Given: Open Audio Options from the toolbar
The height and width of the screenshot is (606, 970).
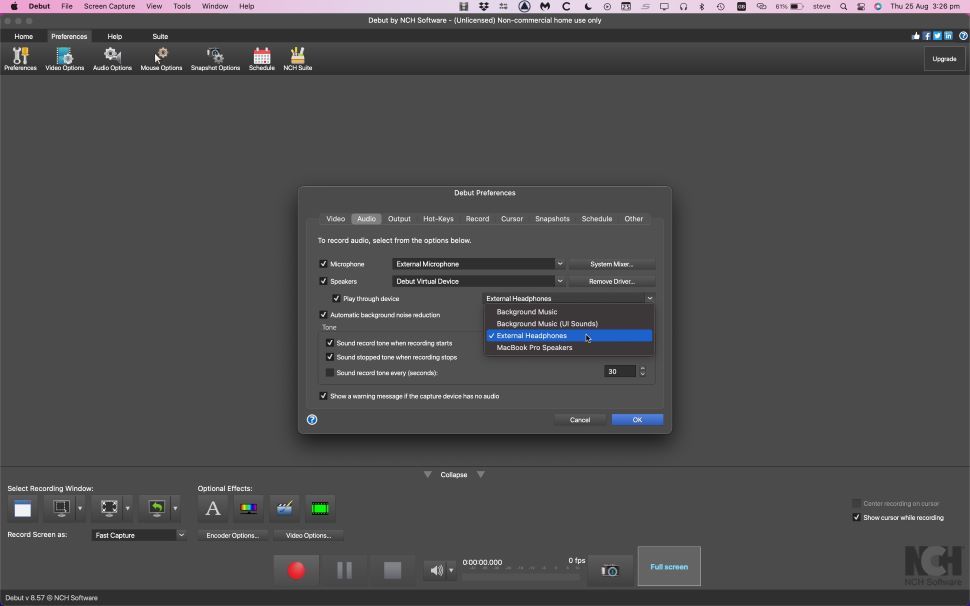Looking at the screenshot, I should point(112,57).
